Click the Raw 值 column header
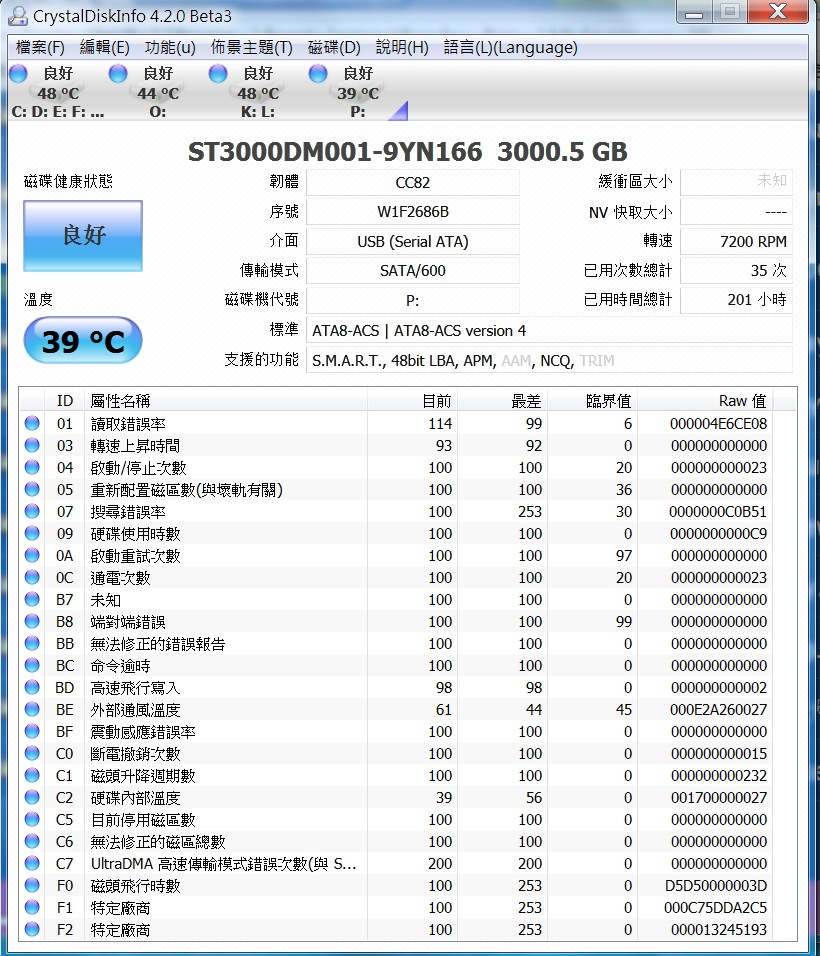The width and height of the screenshot is (820, 956). 704,401
